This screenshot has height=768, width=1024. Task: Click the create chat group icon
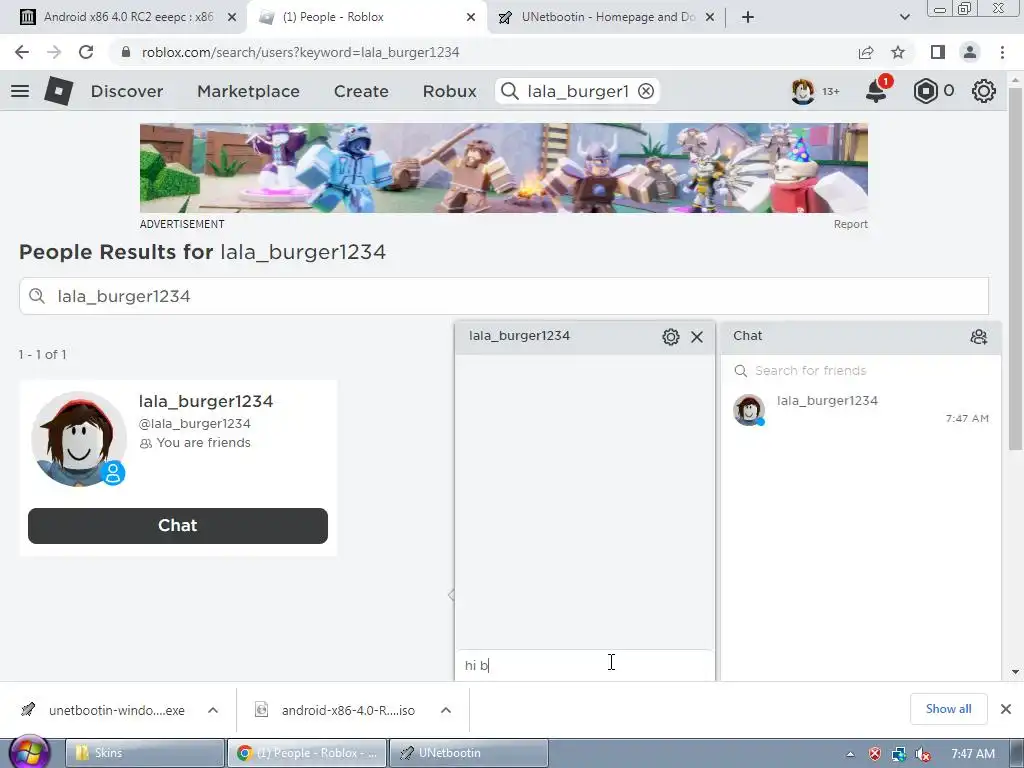click(x=978, y=337)
